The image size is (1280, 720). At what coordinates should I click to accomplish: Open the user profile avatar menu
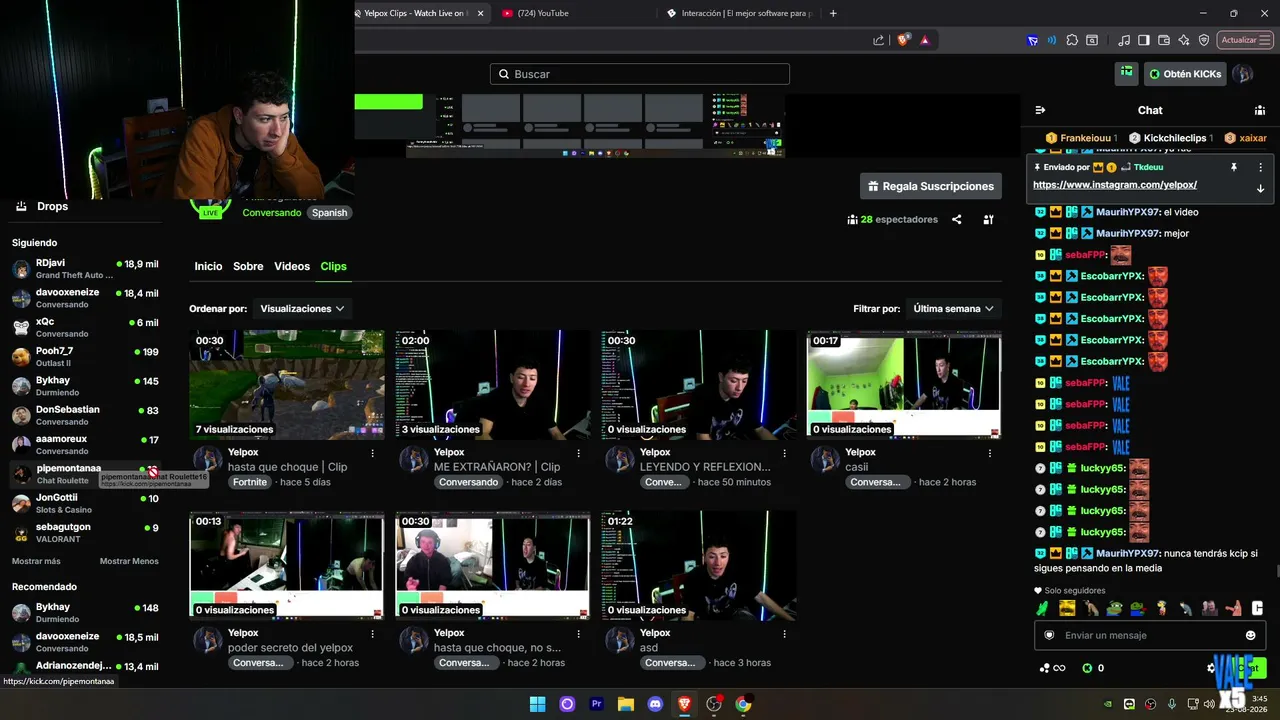pyautogui.click(x=1242, y=74)
